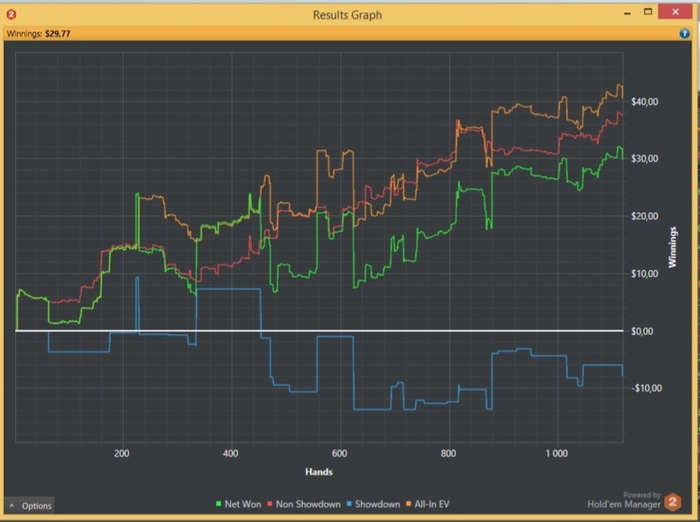Click the $0,00 axis label
Image resolution: width=700 pixels, height=522 pixels.
click(x=642, y=331)
